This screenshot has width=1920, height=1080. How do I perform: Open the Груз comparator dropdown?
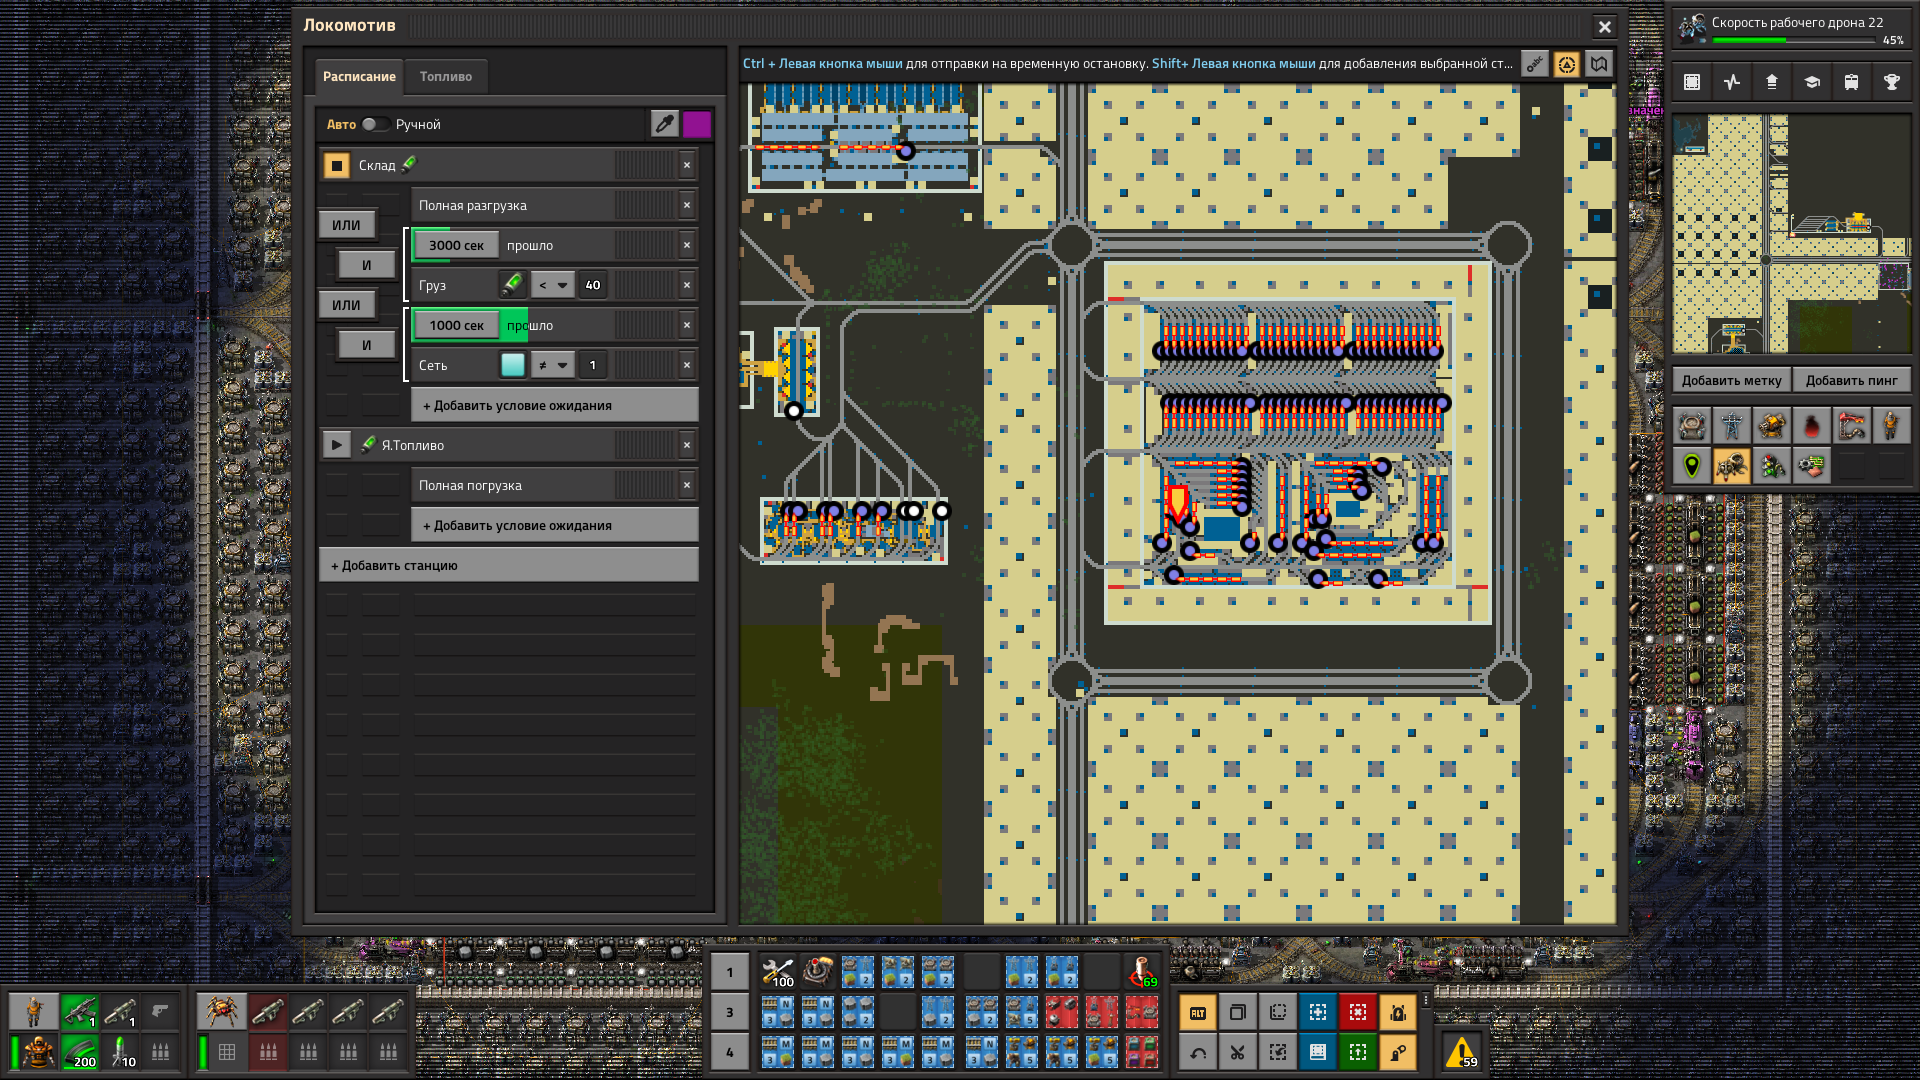(x=553, y=285)
